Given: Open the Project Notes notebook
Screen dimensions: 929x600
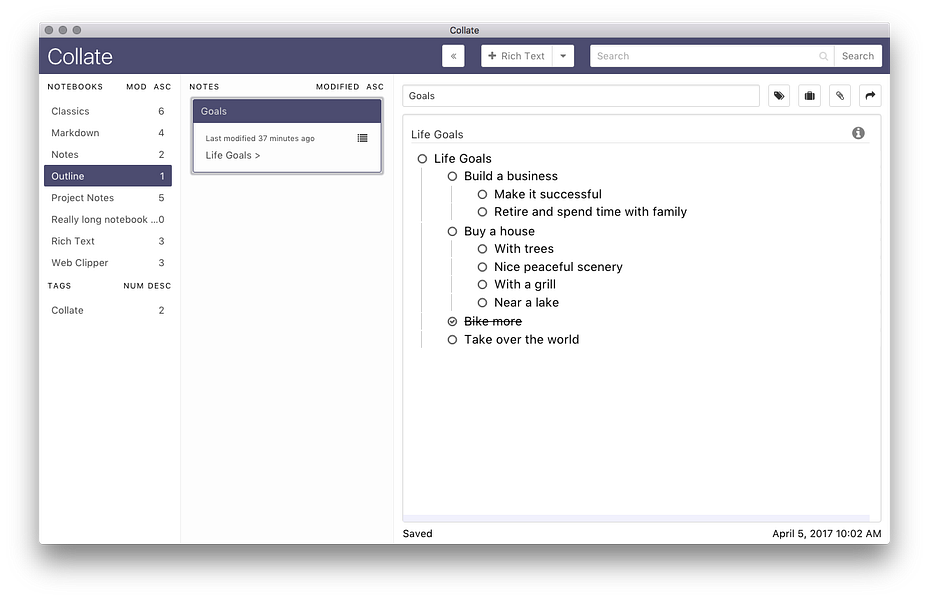Looking at the screenshot, I should (x=108, y=198).
